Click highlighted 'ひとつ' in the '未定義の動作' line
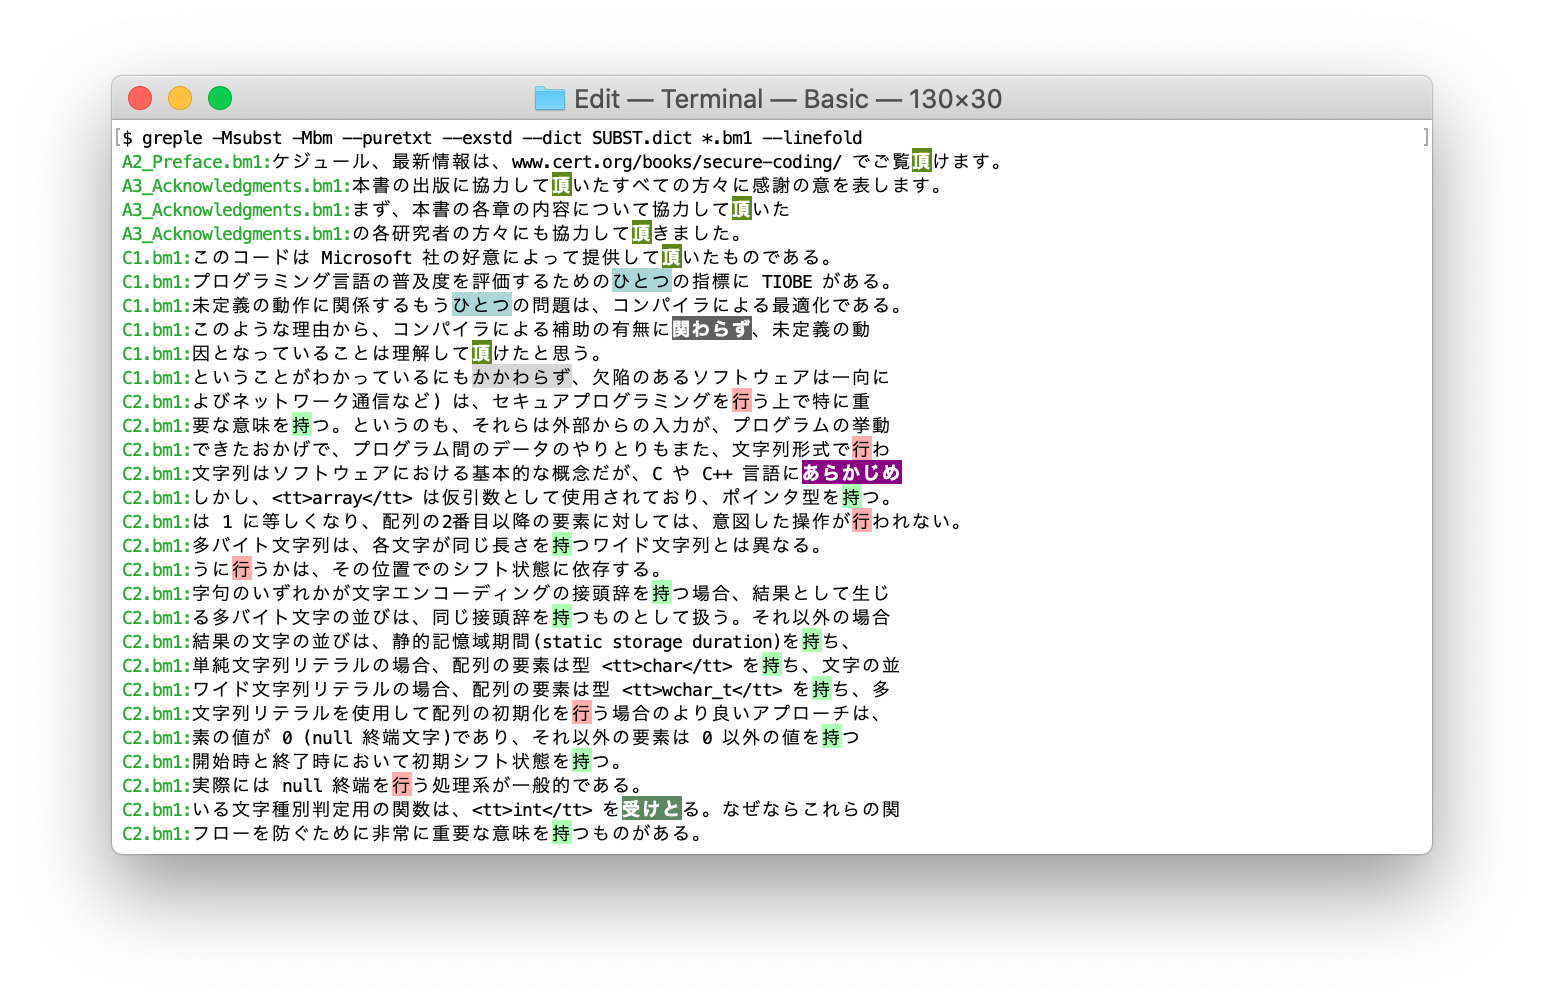This screenshot has height=1002, width=1544. (482, 306)
